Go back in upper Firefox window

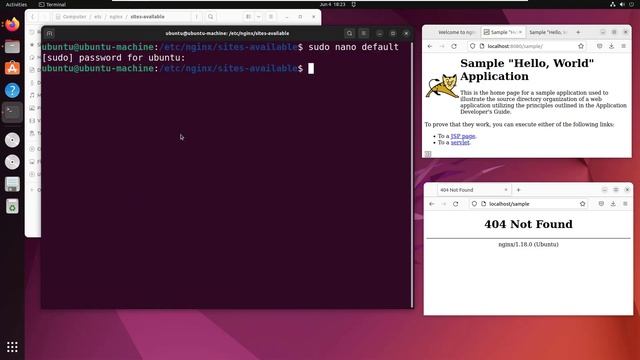coord(430,46)
